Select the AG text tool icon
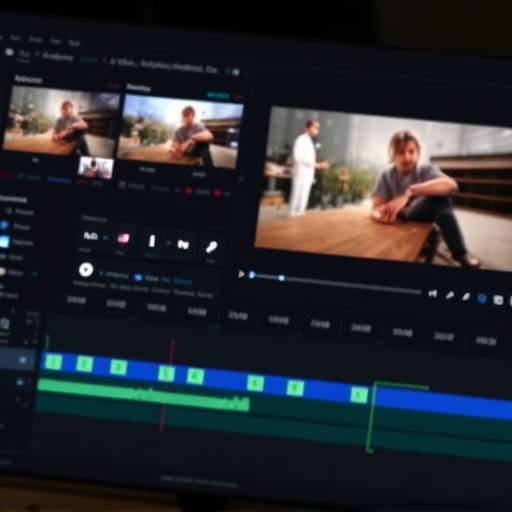 coord(90,236)
